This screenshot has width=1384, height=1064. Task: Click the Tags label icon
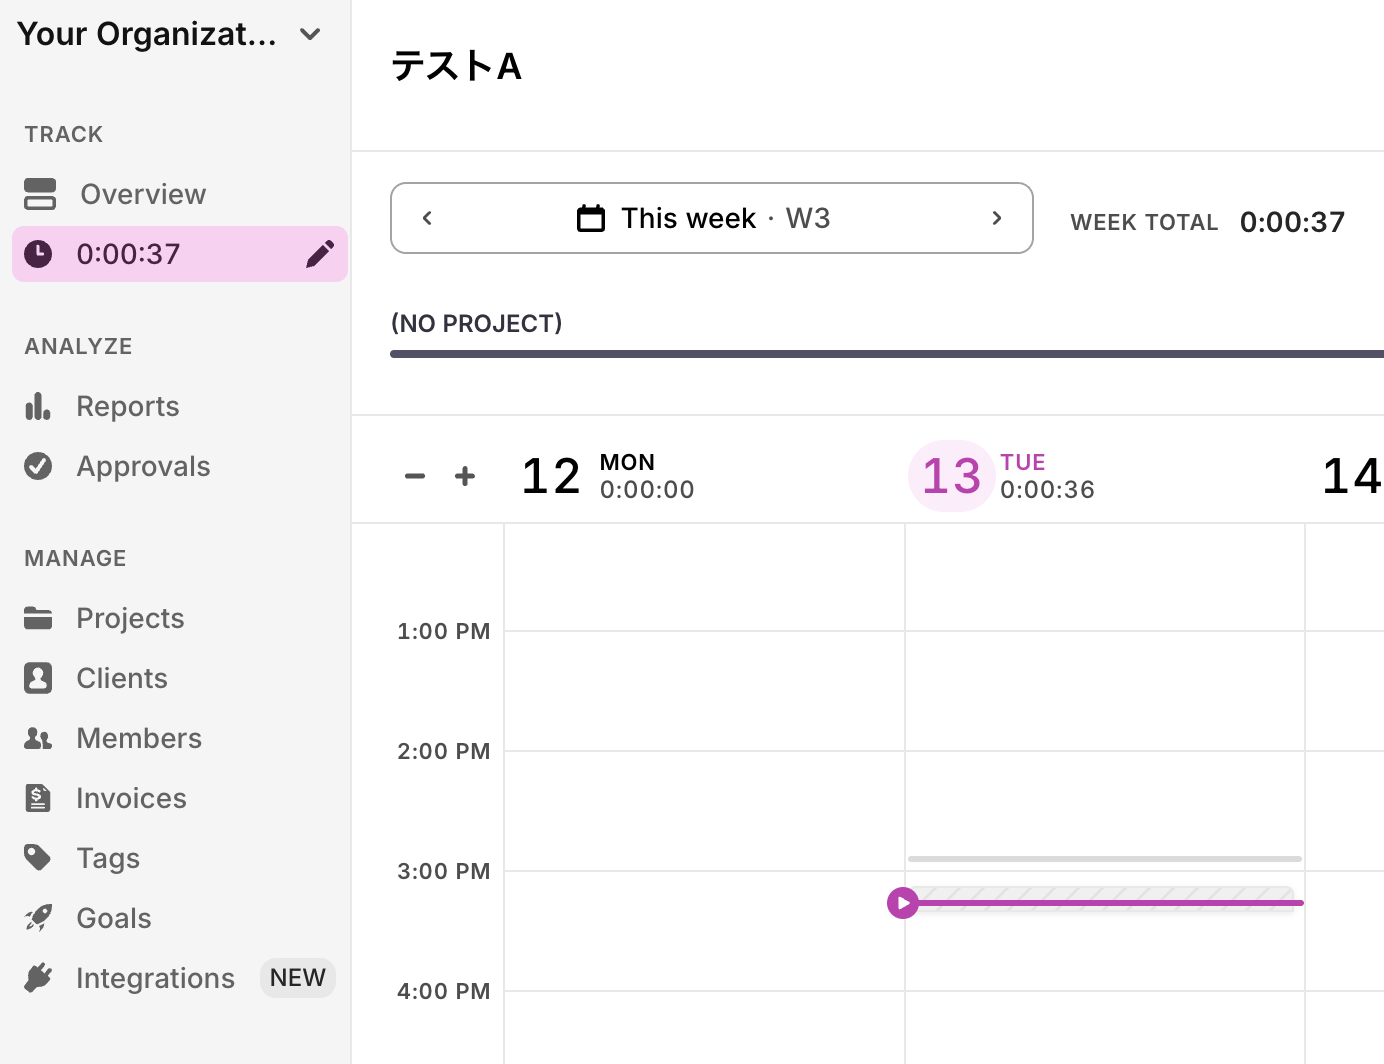pyautogui.click(x=38, y=858)
